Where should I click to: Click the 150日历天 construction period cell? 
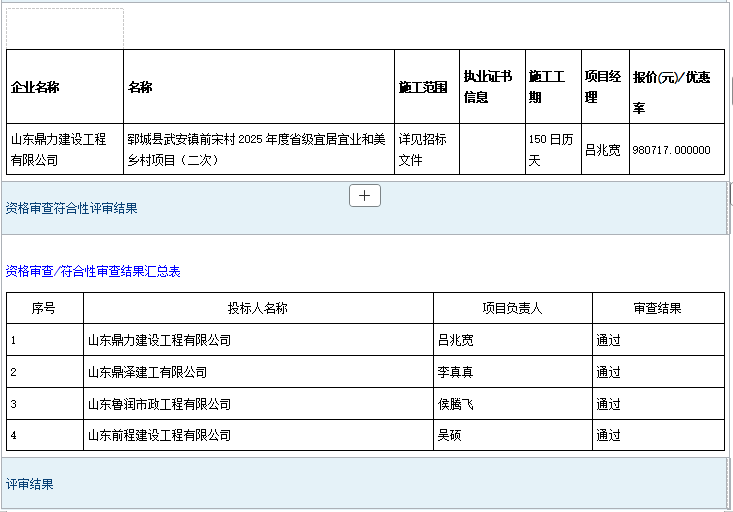point(549,149)
